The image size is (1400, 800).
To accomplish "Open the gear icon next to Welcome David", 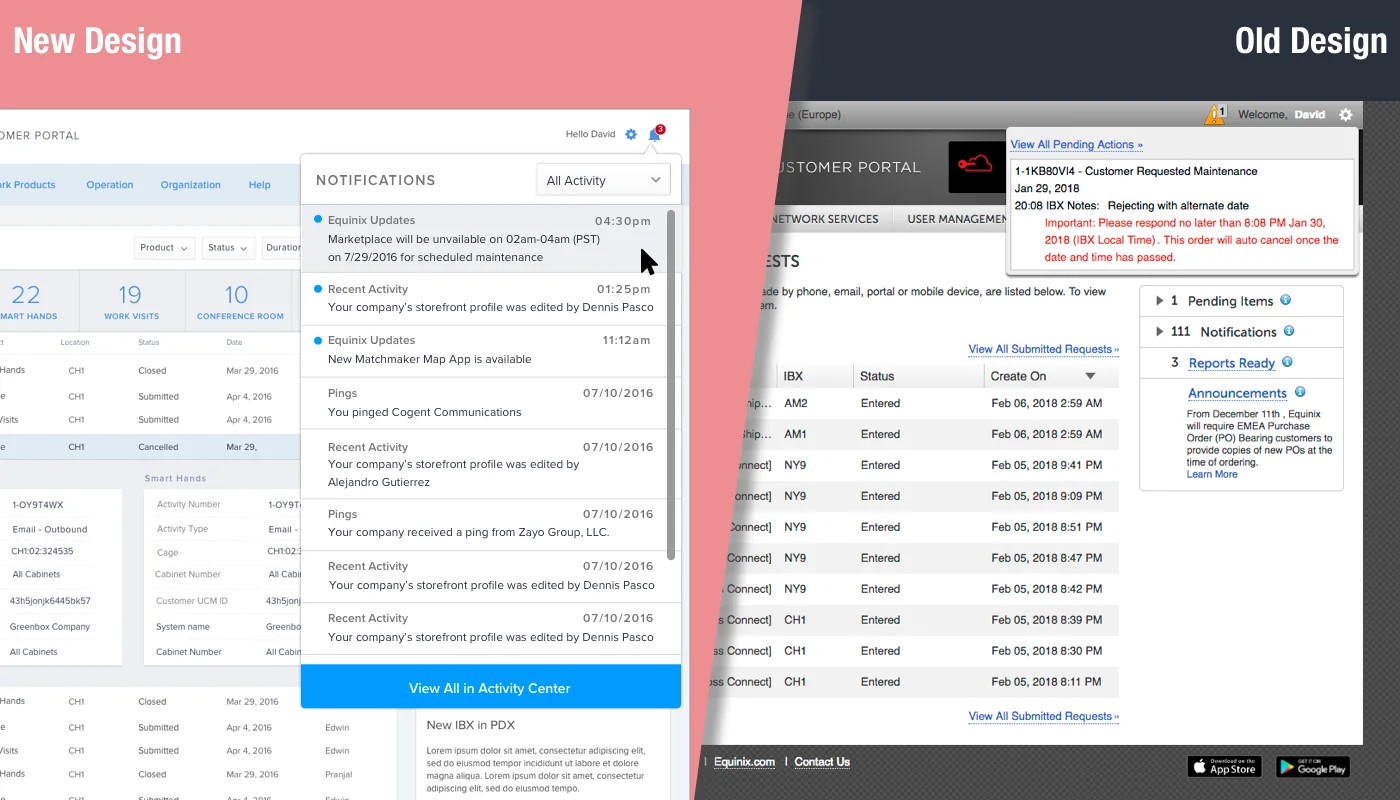I will tap(1346, 115).
